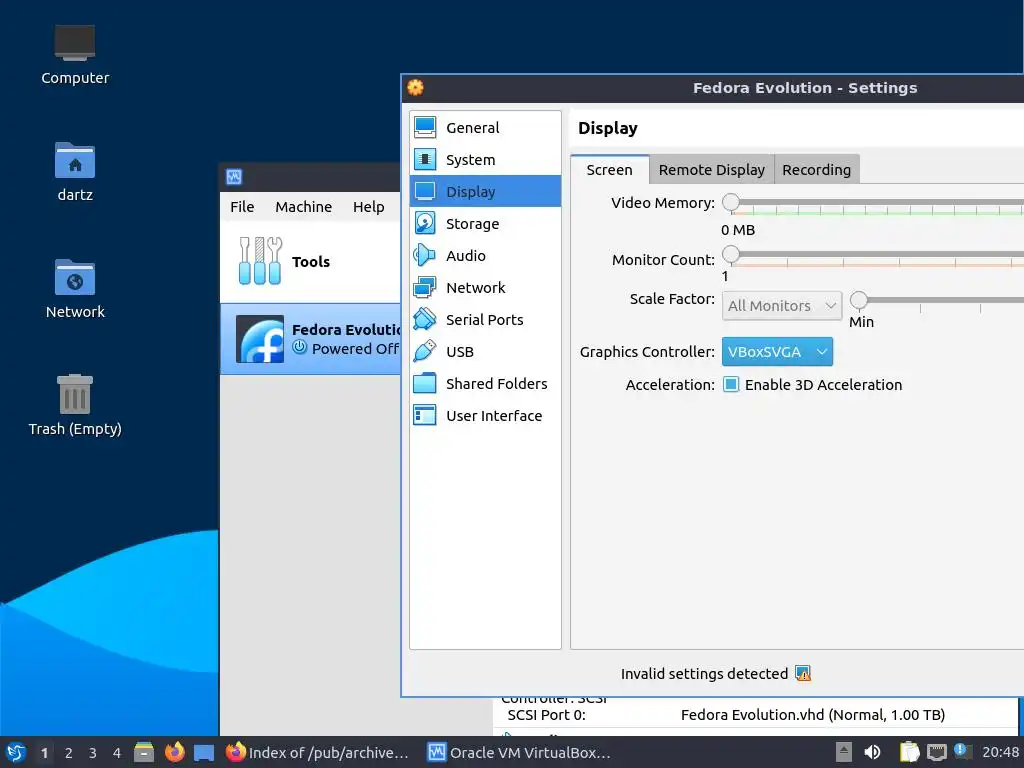Open the File menu in VirtualBox Manager
The width and height of the screenshot is (1024, 768).
[242, 207]
